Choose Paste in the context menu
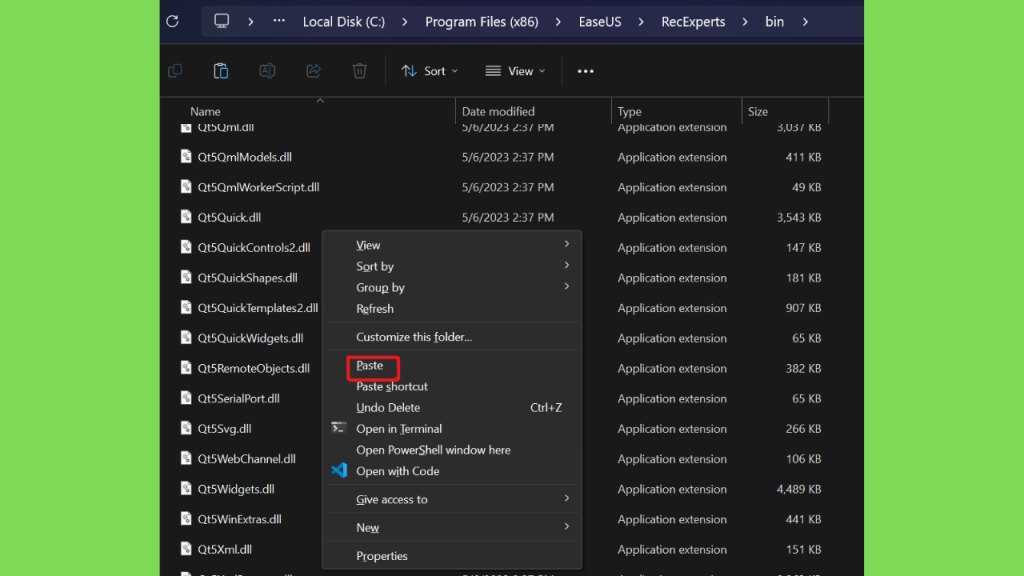Image resolution: width=1024 pixels, height=576 pixels. tap(452, 366)
